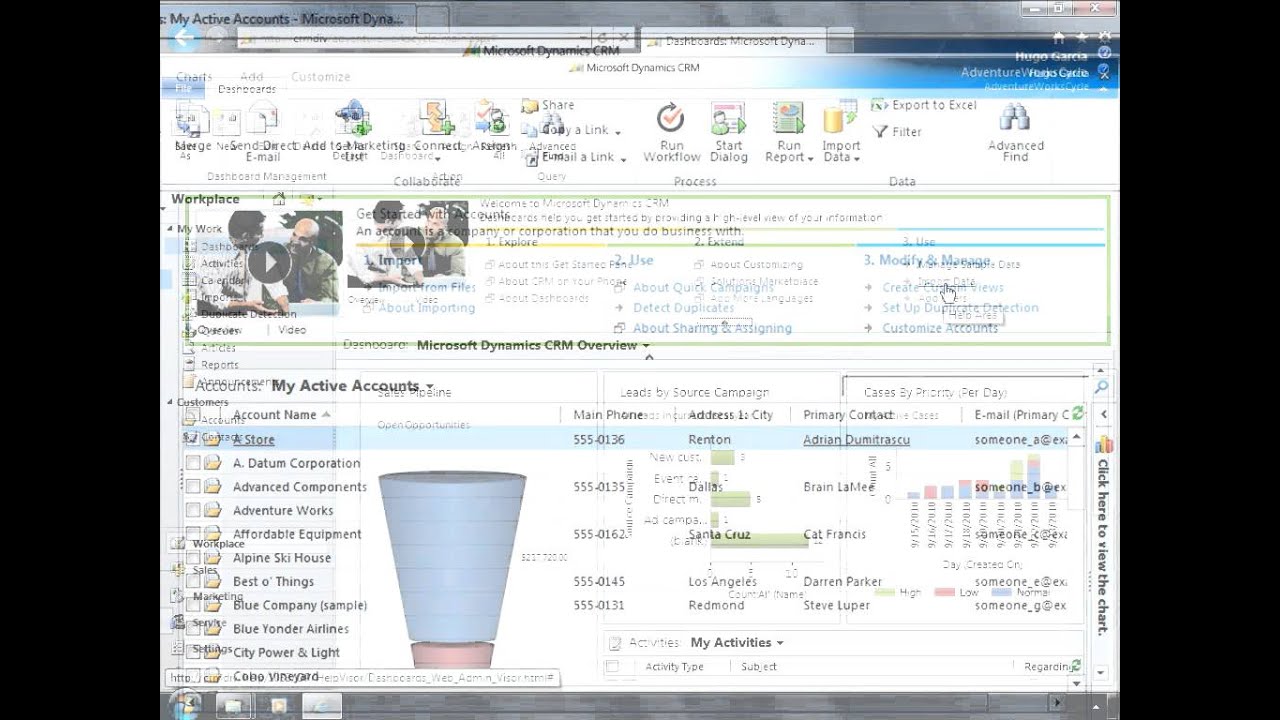The height and width of the screenshot is (720, 1280).
Task: Click the Import Data ribbon icon
Action: pyautogui.click(x=841, y=118)
